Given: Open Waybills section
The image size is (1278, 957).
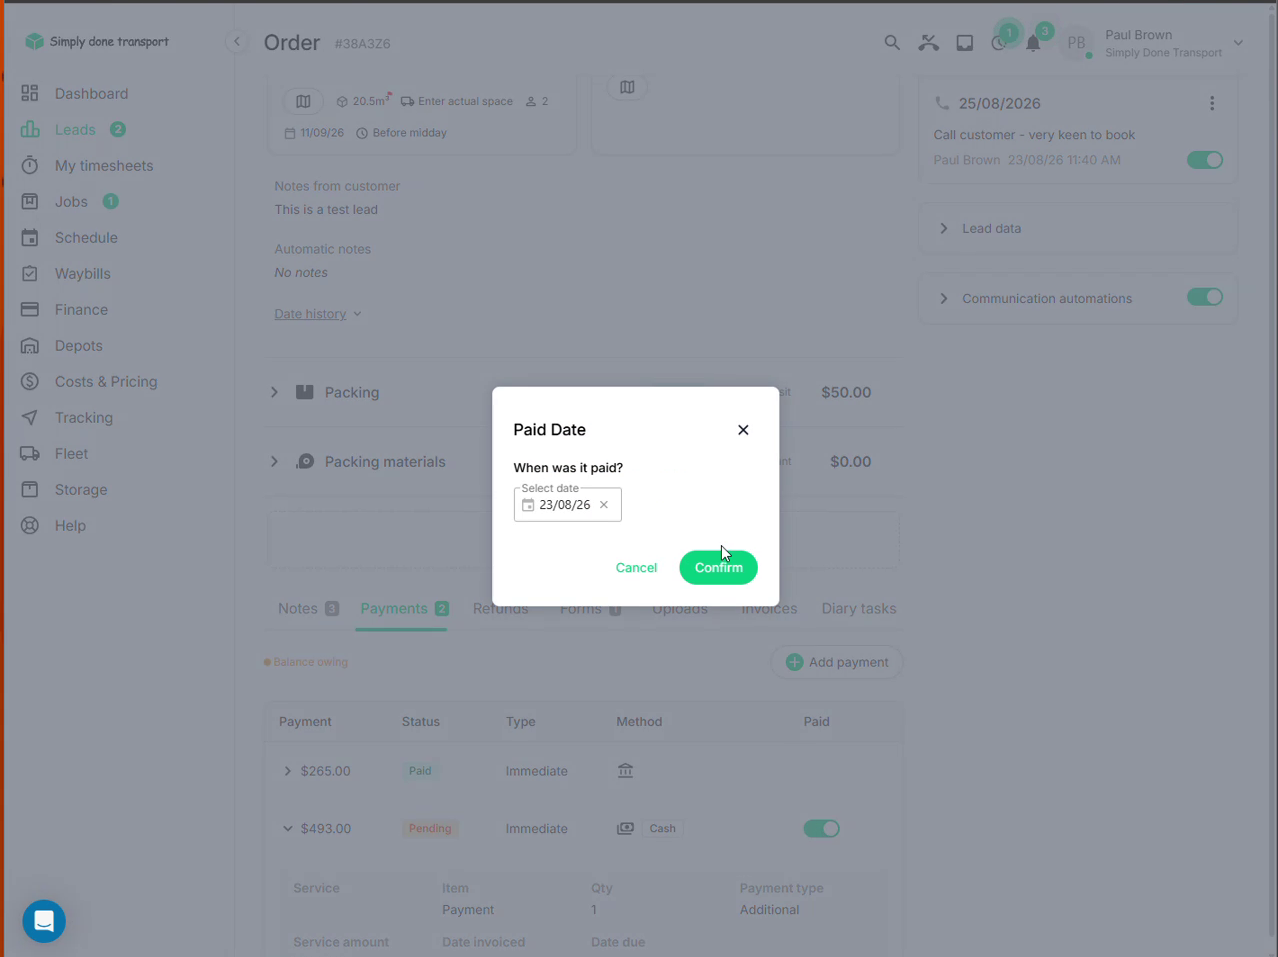Looking at the screenshot, I should (82, 273).
